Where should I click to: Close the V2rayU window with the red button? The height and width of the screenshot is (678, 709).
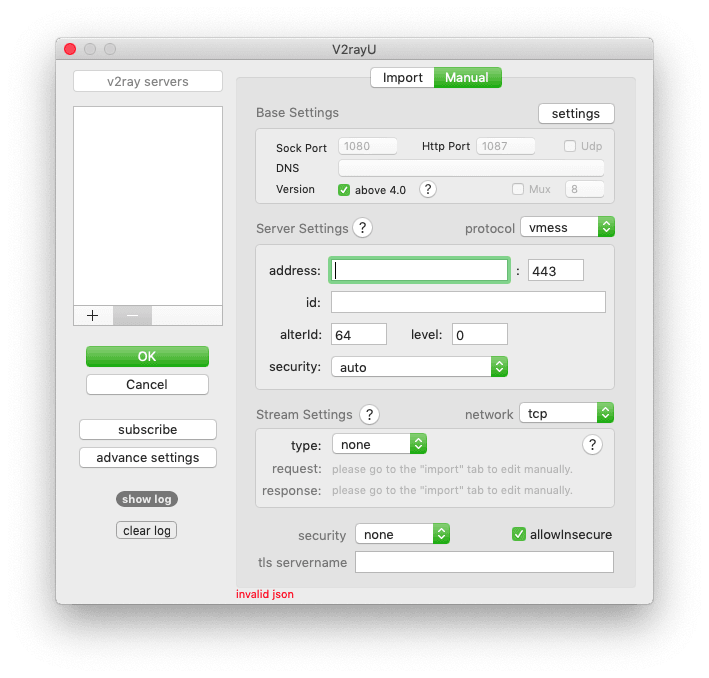[x=70, y=49]
